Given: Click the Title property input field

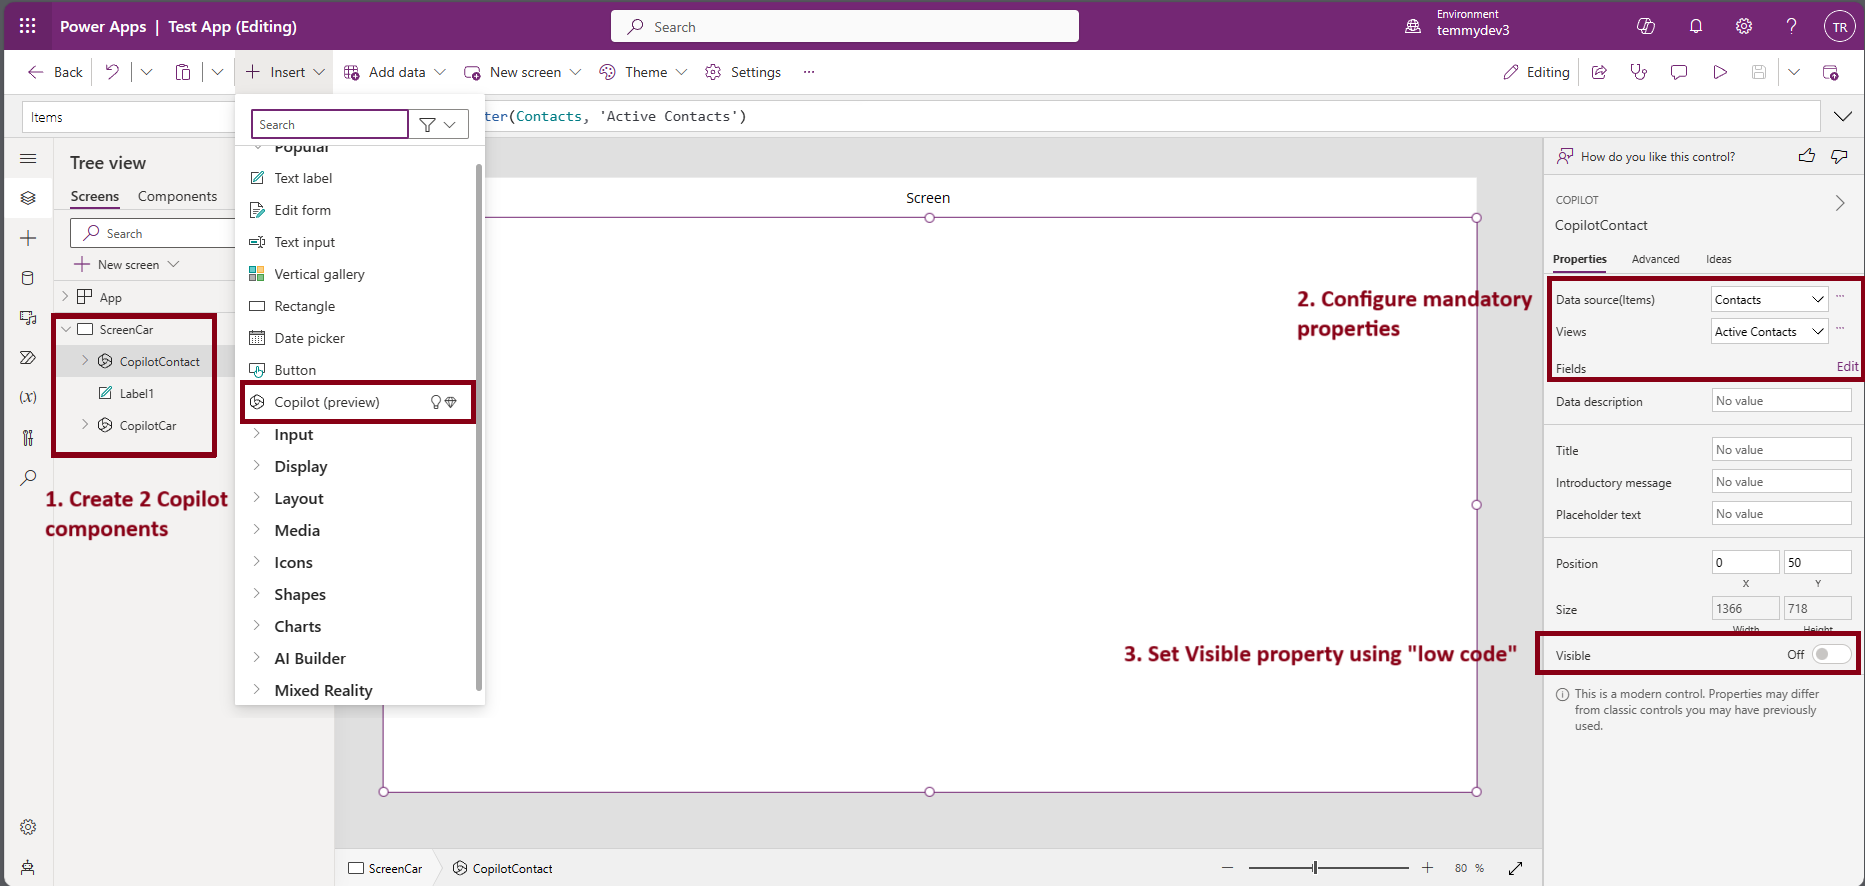Looking at the screenshot, I should pyautogui.click(x=1781, y=450).
